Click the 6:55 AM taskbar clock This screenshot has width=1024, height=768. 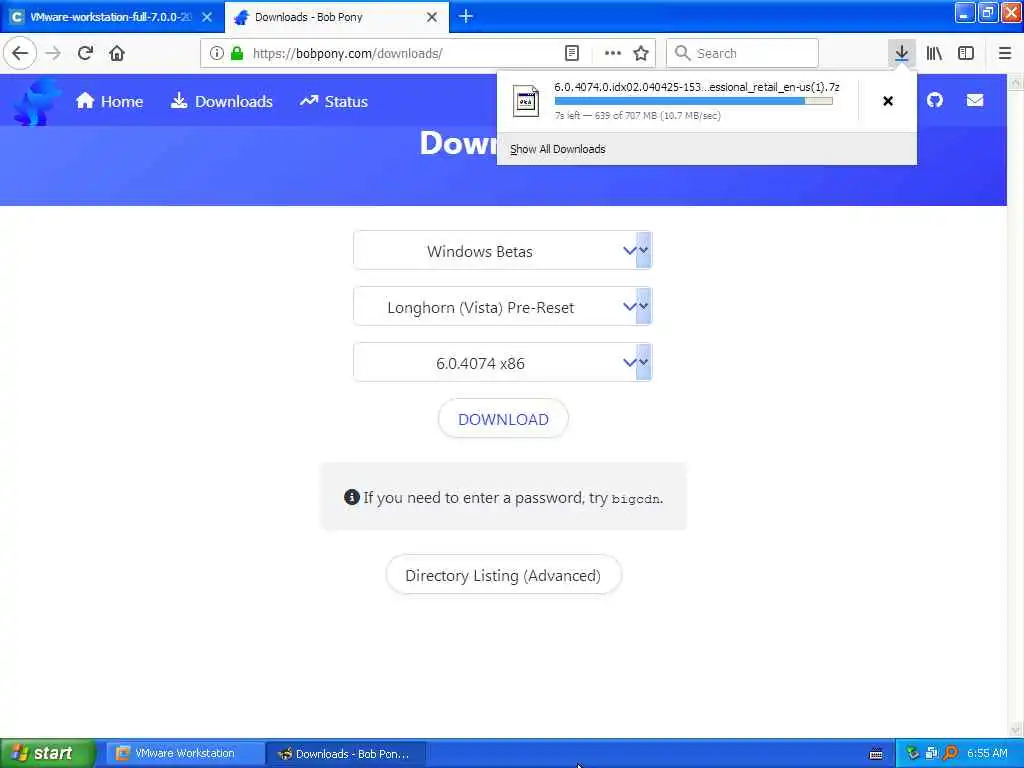click(x=987, y=753)
